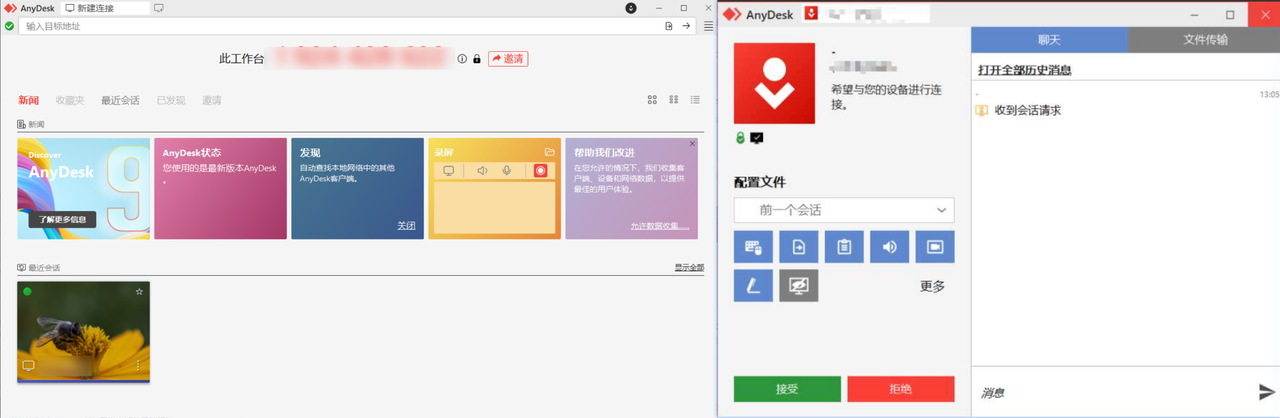Click the '收到会话请求' chat entry
Screen dimensions: 1280x418
click(x=1028, y=111)
